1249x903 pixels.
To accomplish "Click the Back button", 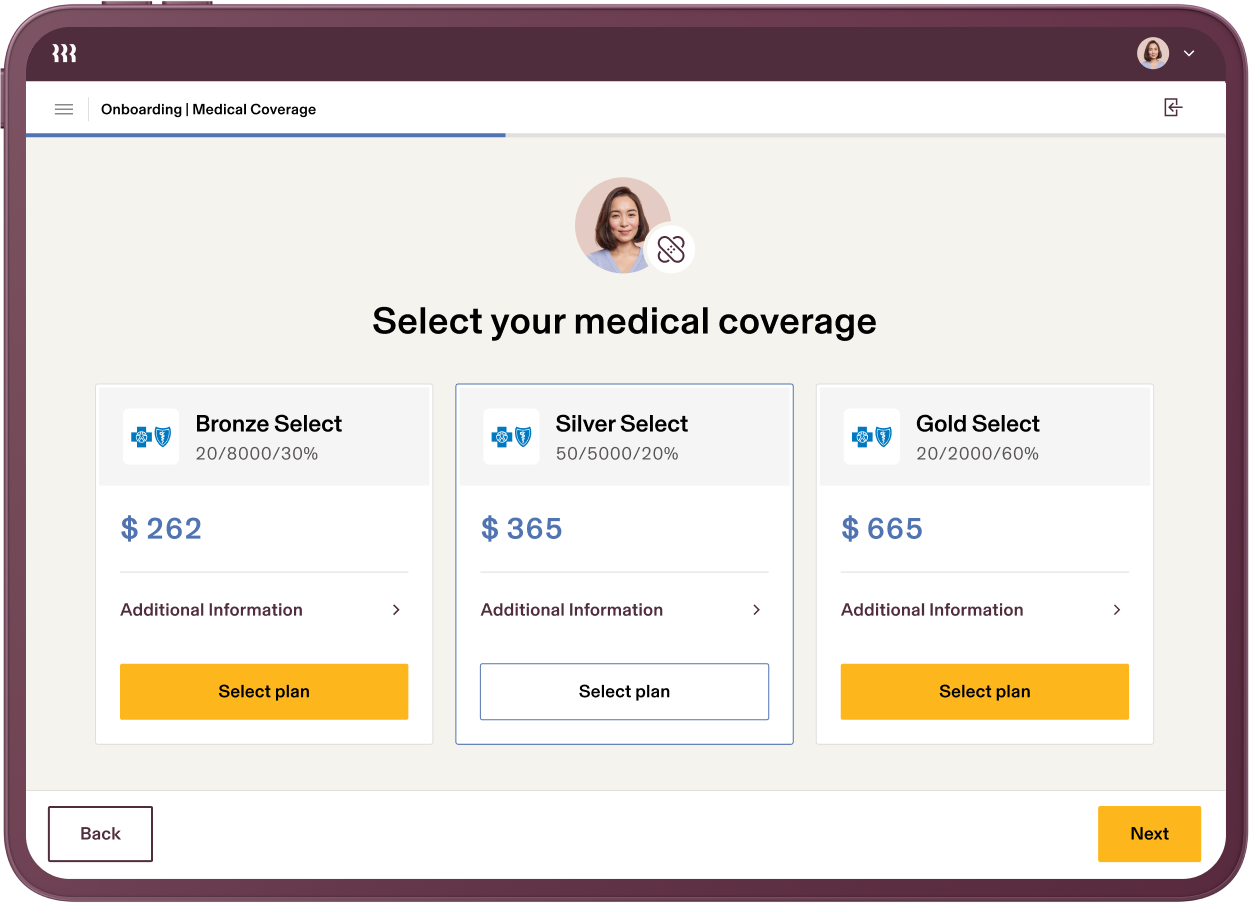I will [100, 834].
